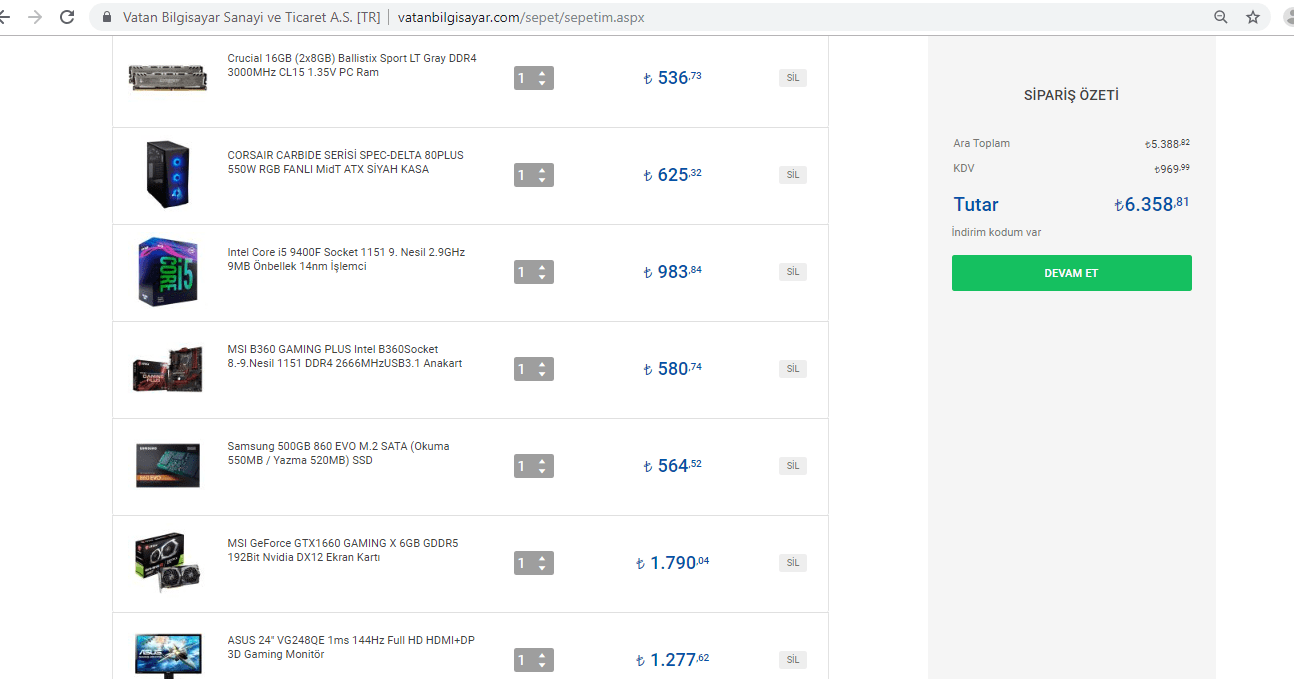Adjust quantity stepper for Samsung 860 EVO

click(x=533, y=466)
